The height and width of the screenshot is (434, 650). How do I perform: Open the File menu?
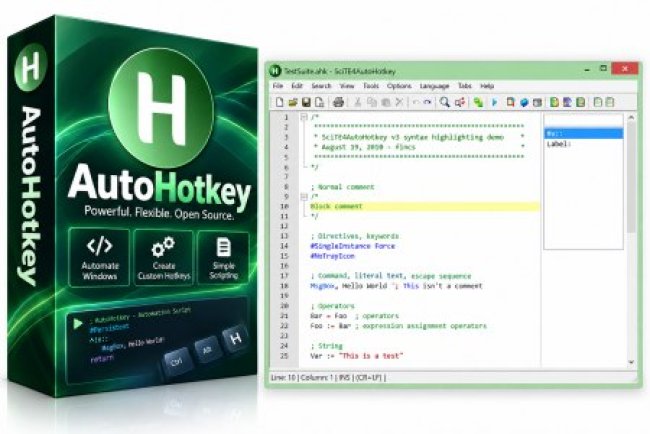click(x=278, y=86)
